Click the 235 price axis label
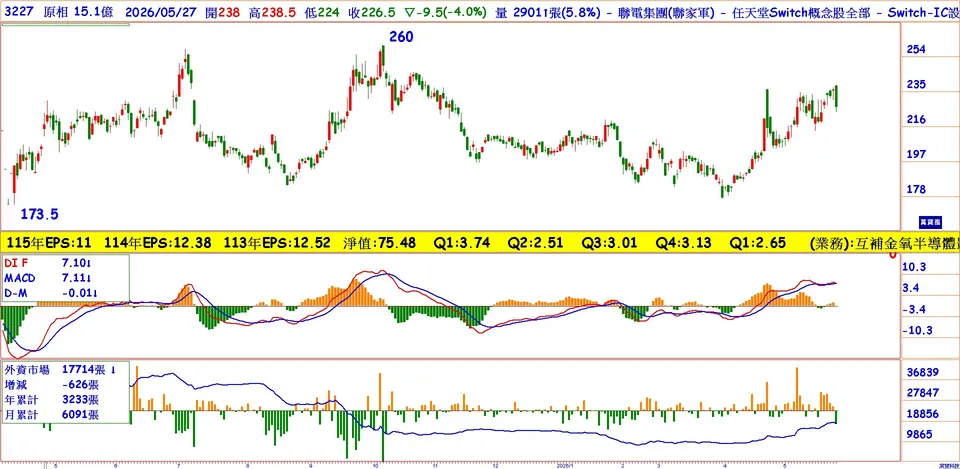Screen dimensions: 960x469 tap(916, 84)
